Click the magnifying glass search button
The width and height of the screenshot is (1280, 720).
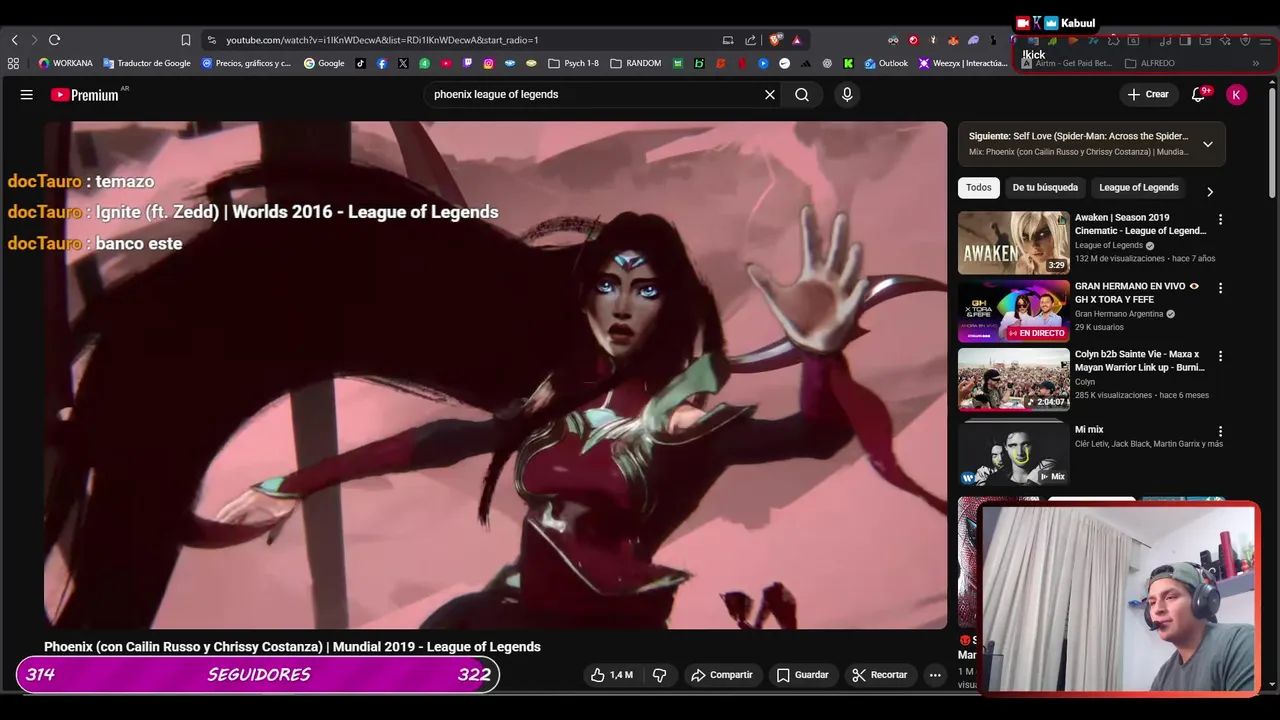pyautogui.click(x=802, y=94)
